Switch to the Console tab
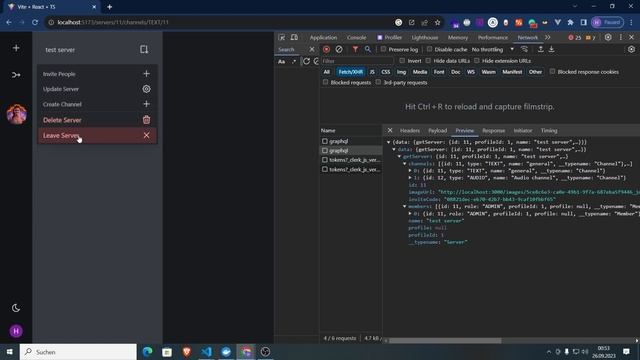This screenshot has height=360, width=640. [356, 38]
